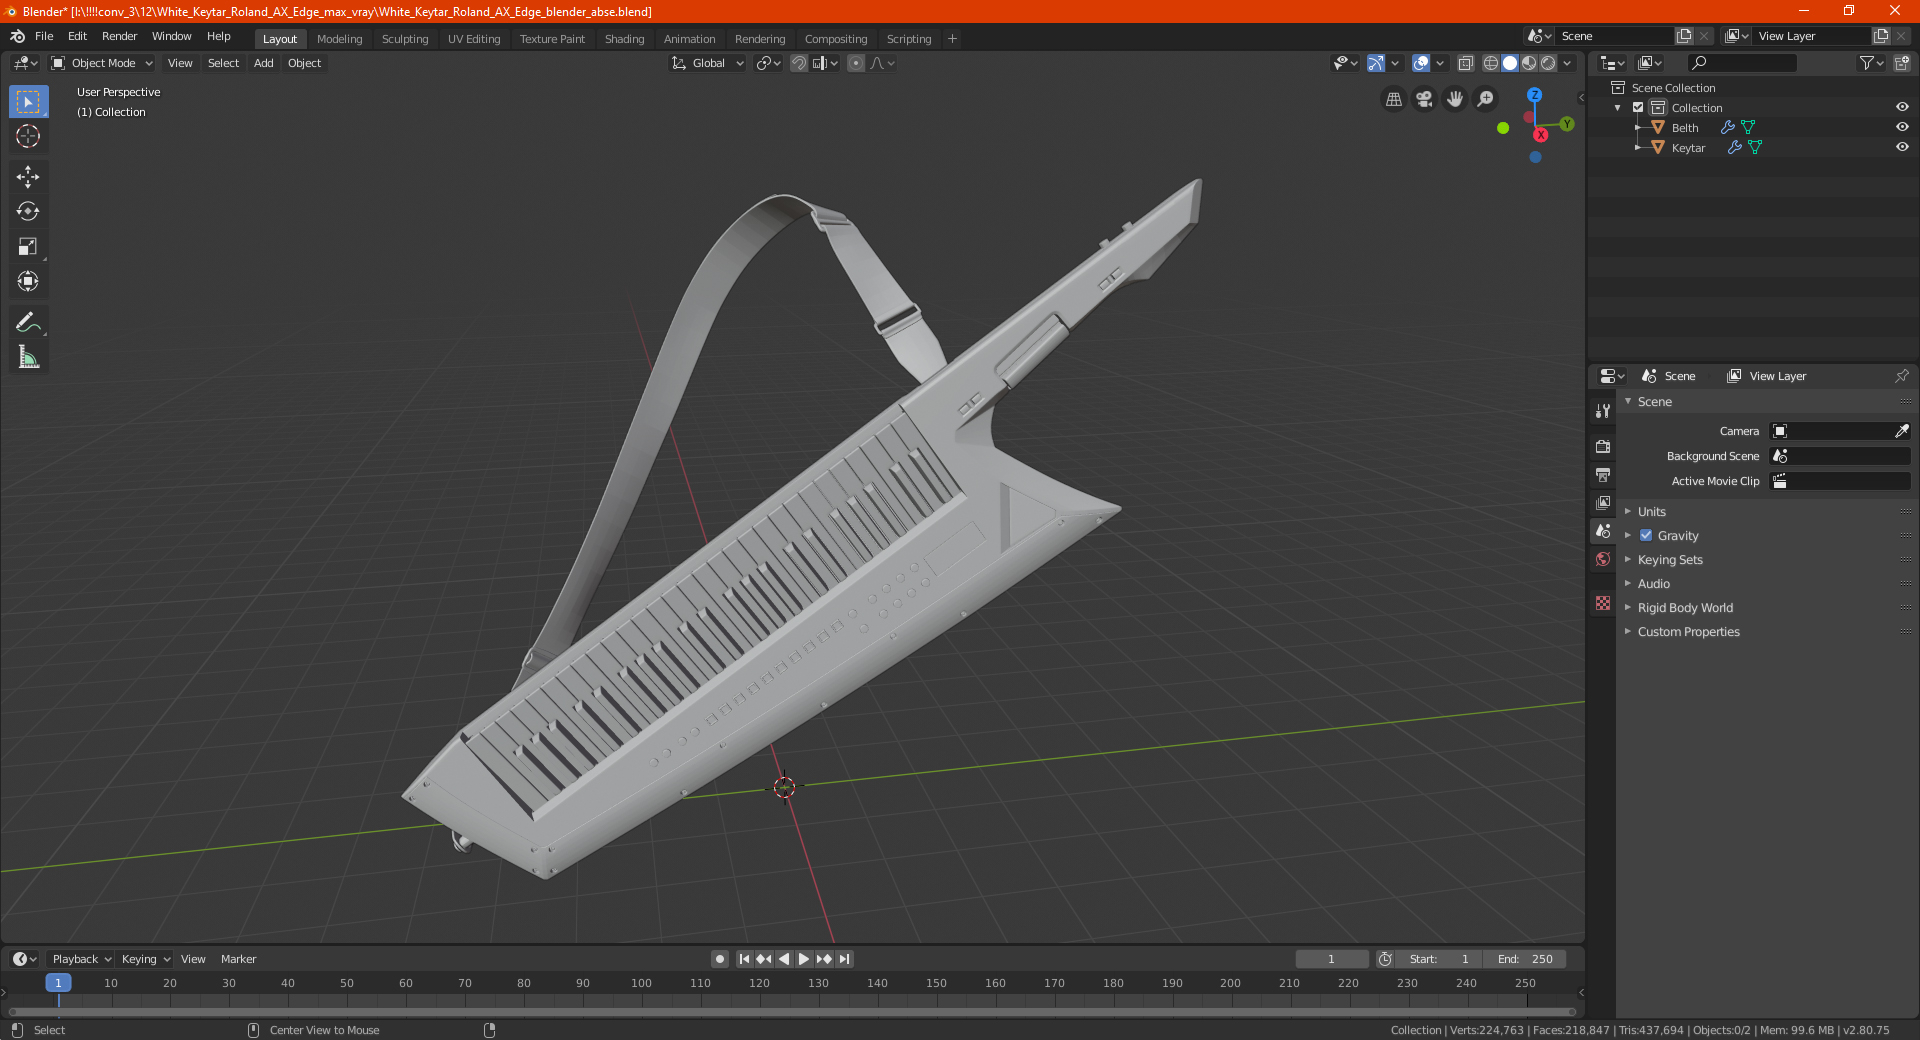Click the Marker menu in timeline

[x=238, y=959]
